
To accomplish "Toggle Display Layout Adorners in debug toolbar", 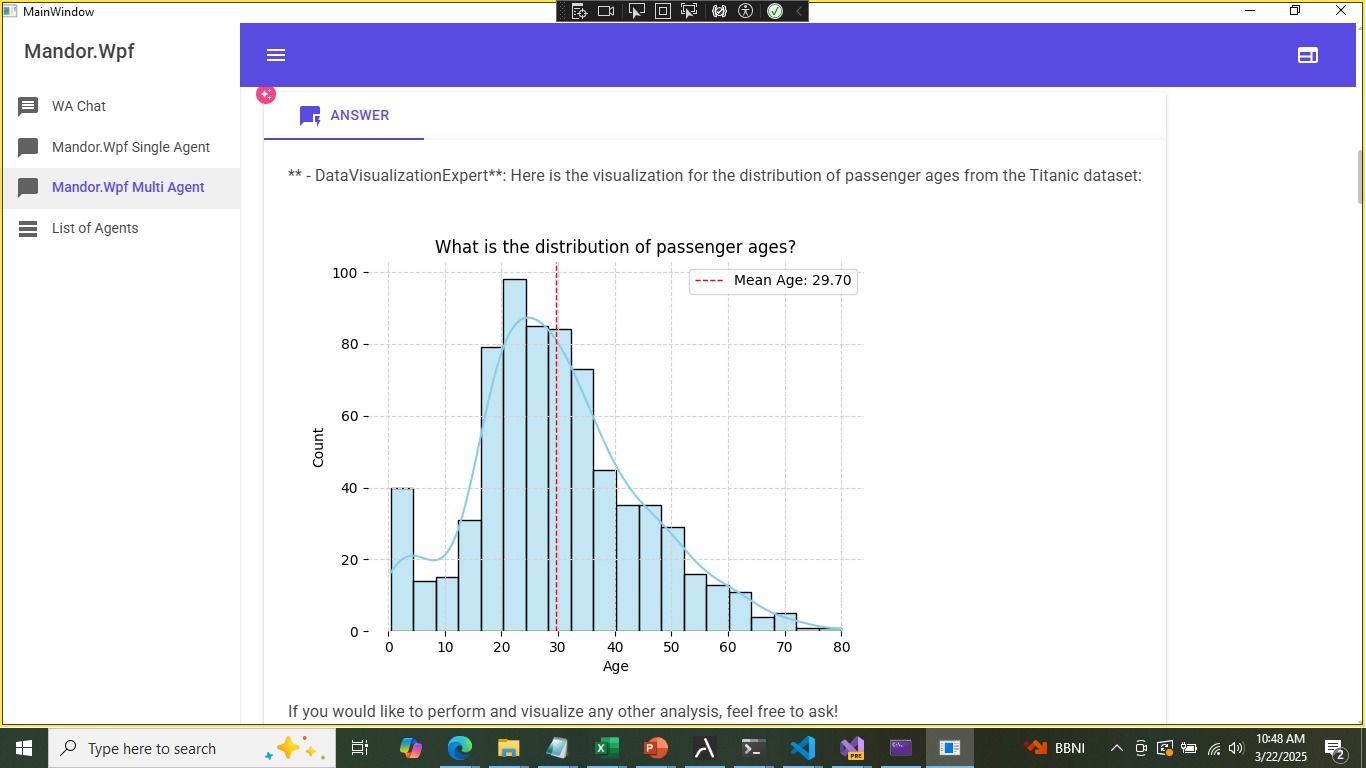I will pos(663,11).
